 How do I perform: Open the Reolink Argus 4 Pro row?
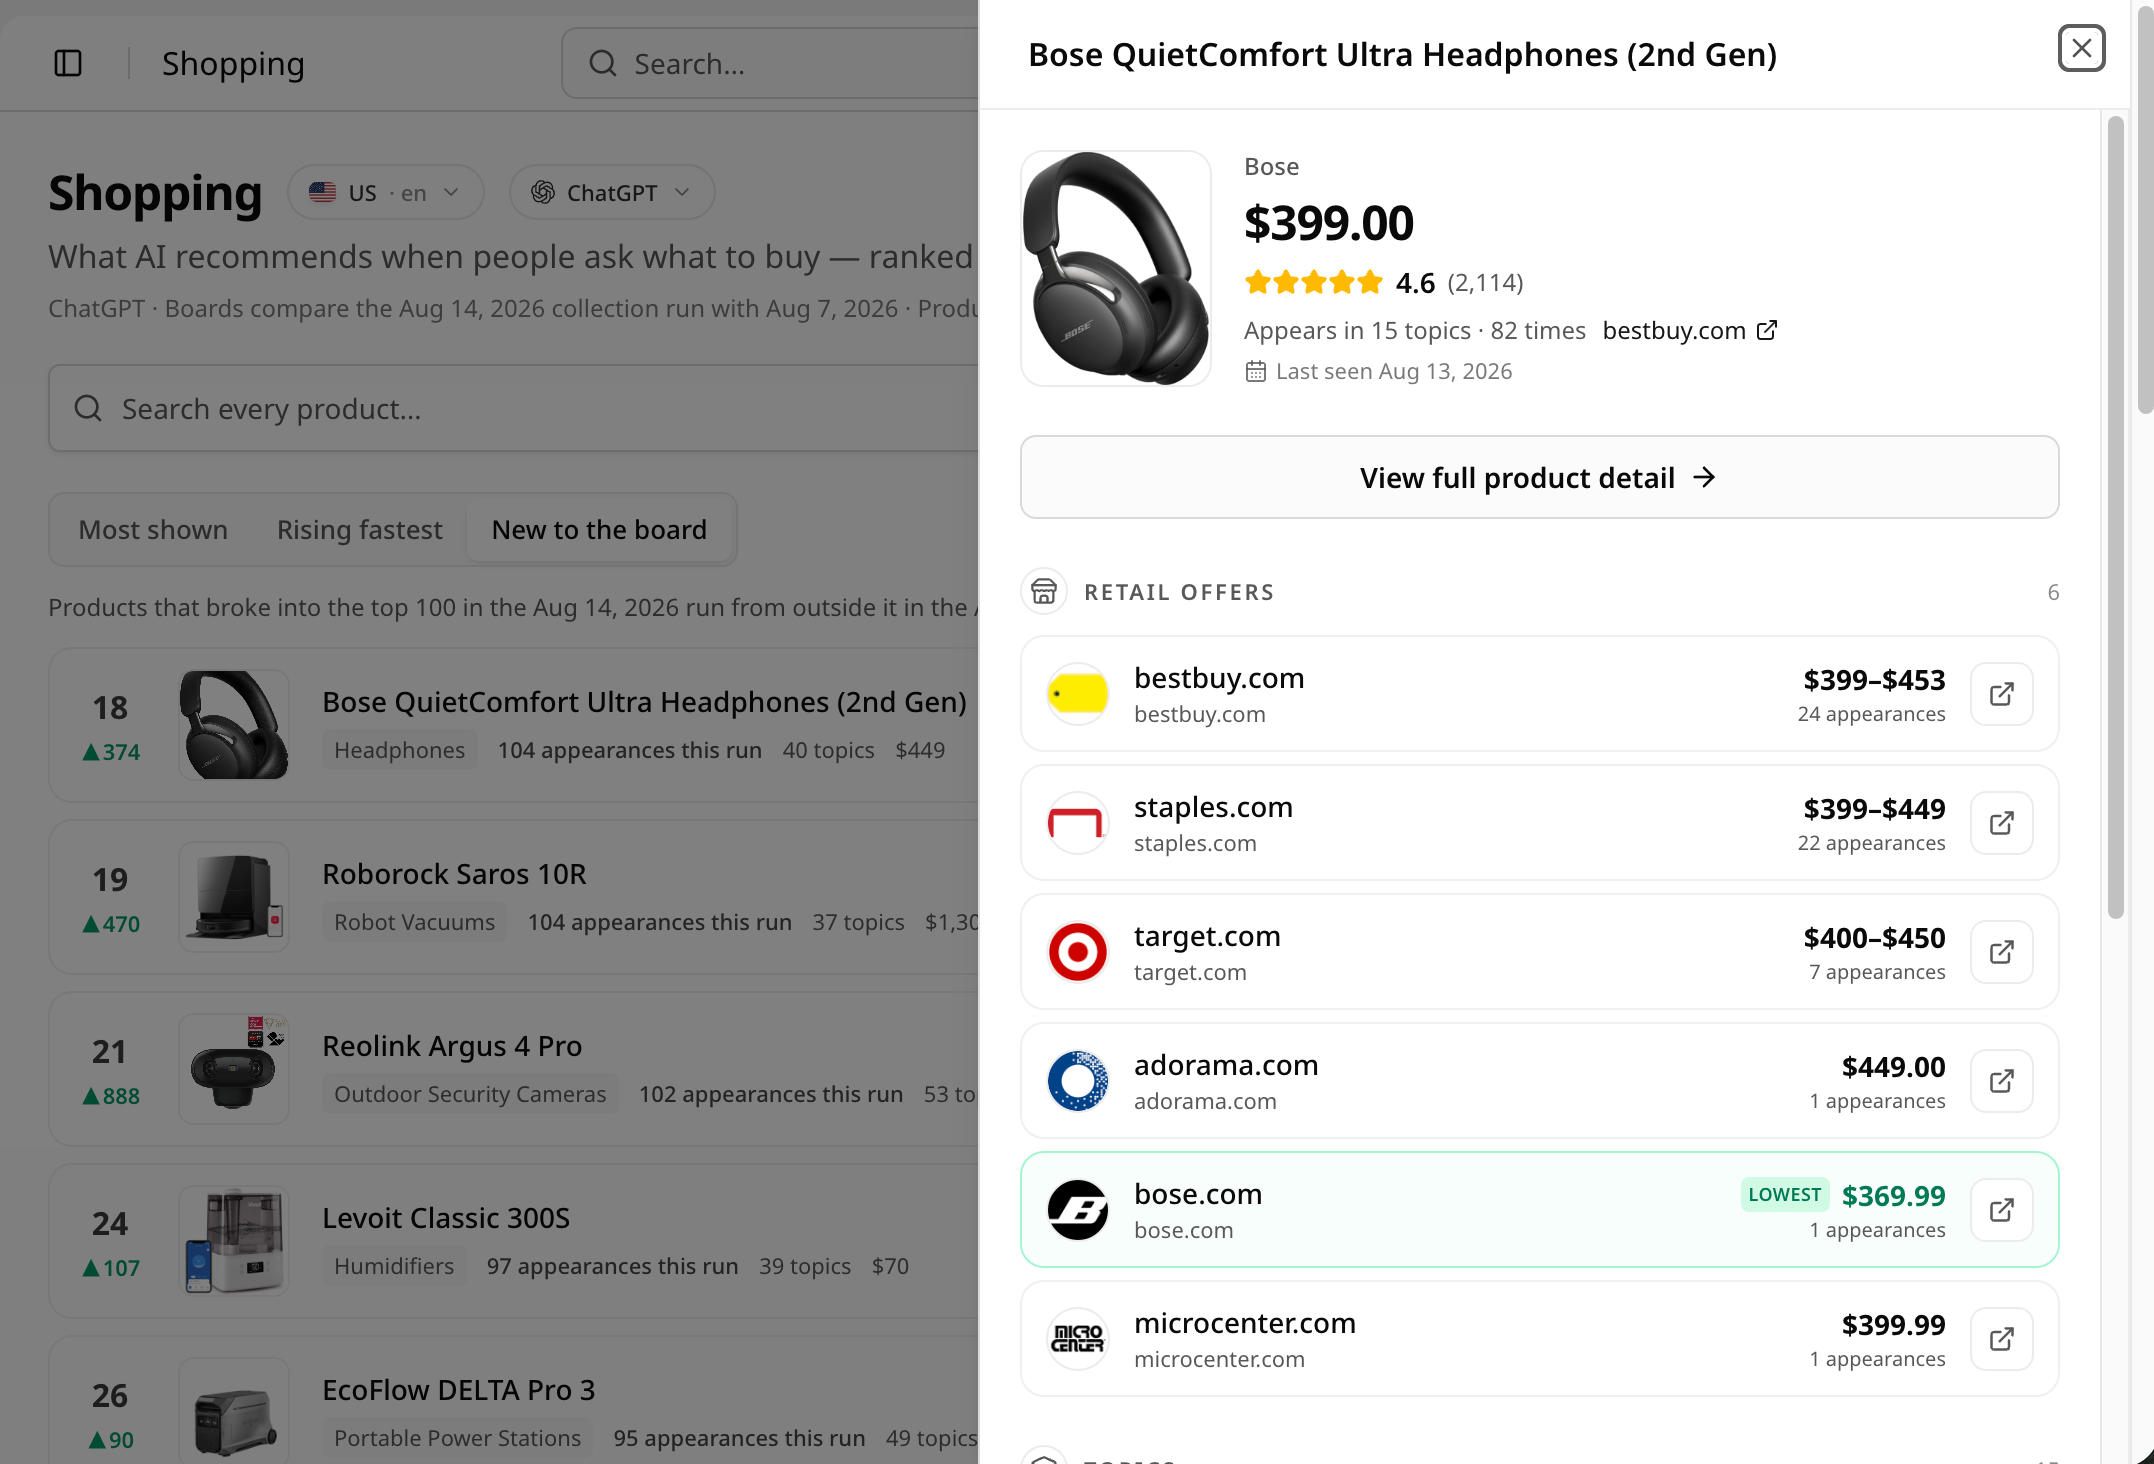coord(514,1069)
